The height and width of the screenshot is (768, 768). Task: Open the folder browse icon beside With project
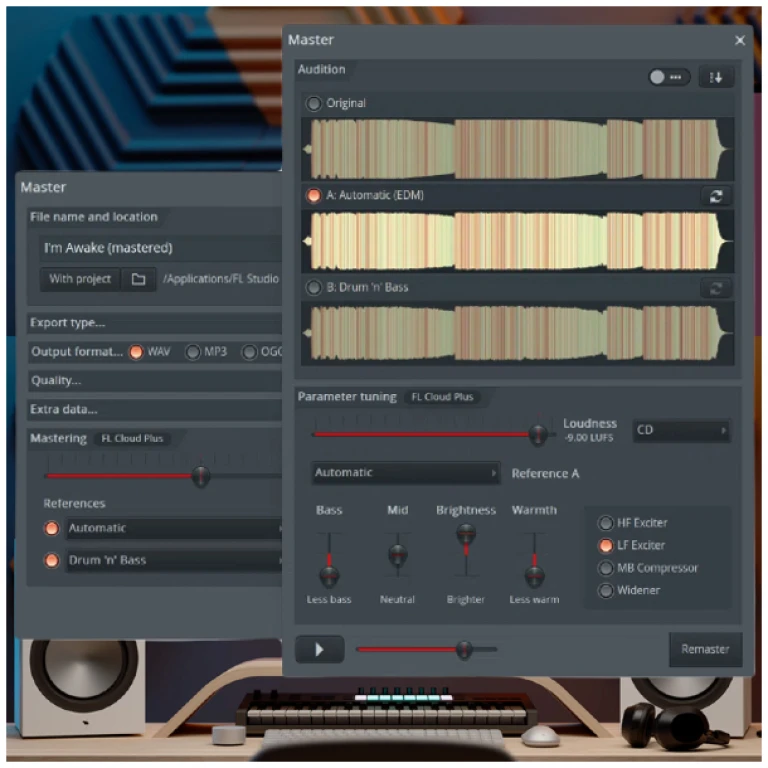139,279
